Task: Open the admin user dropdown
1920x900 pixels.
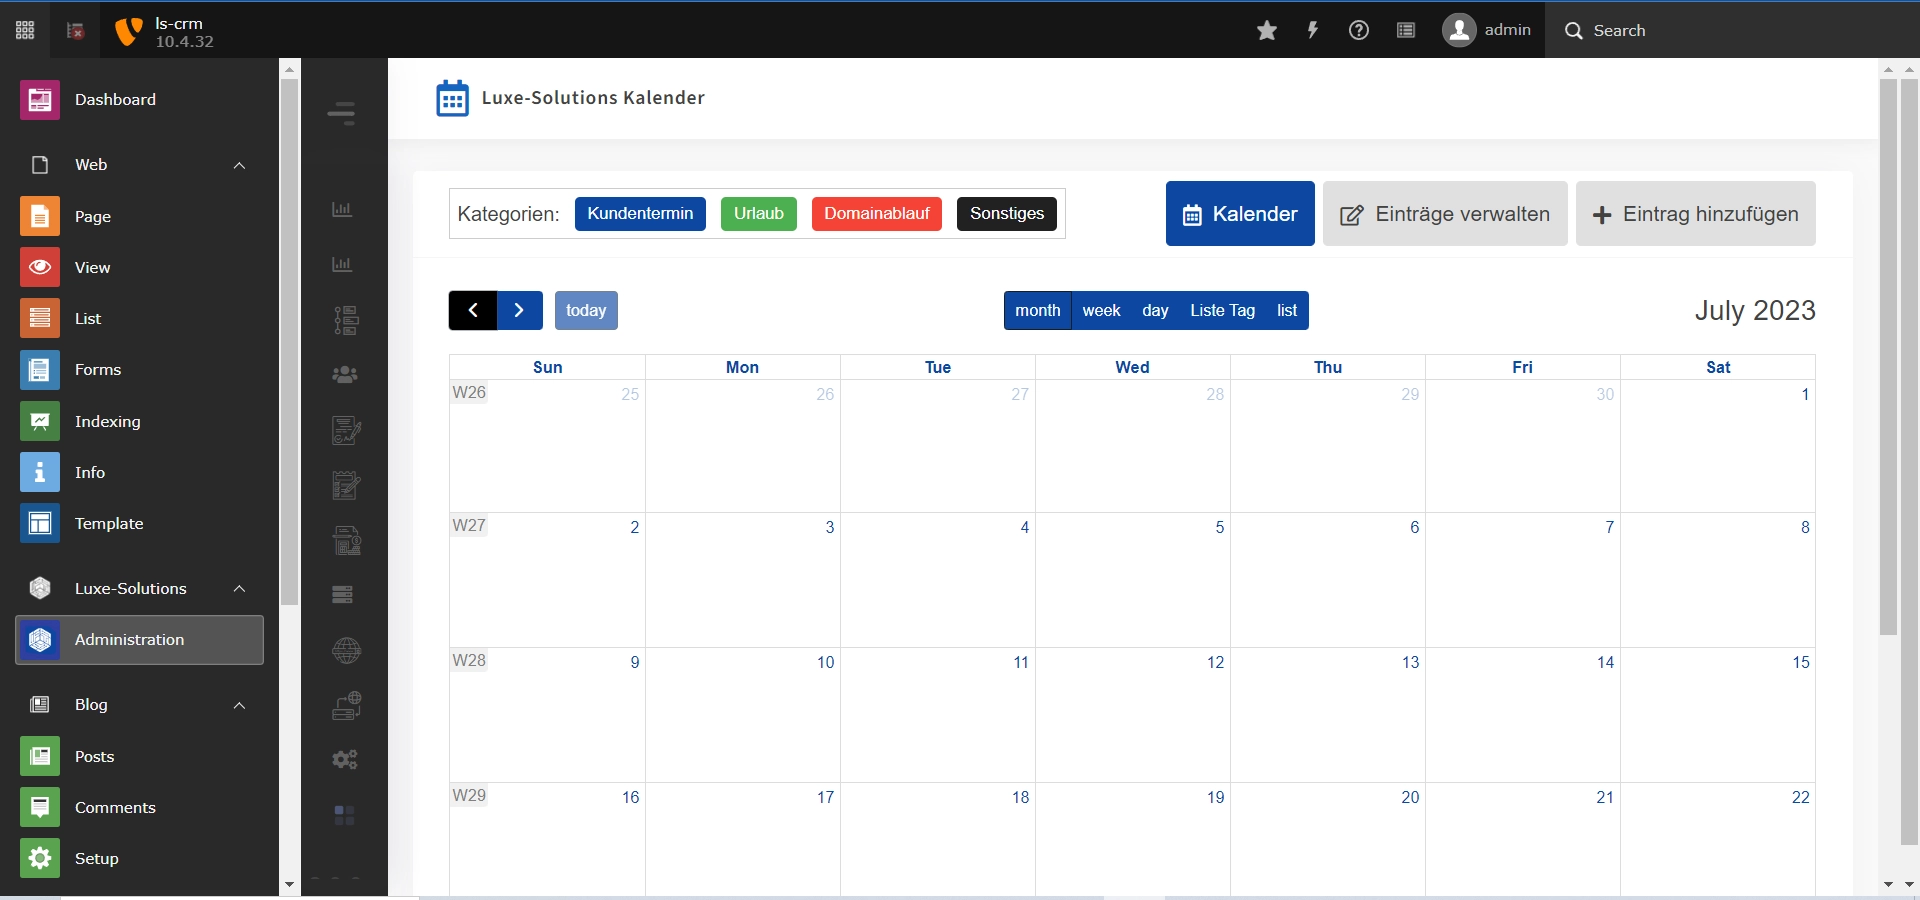Action: (x=1487, y=30)
